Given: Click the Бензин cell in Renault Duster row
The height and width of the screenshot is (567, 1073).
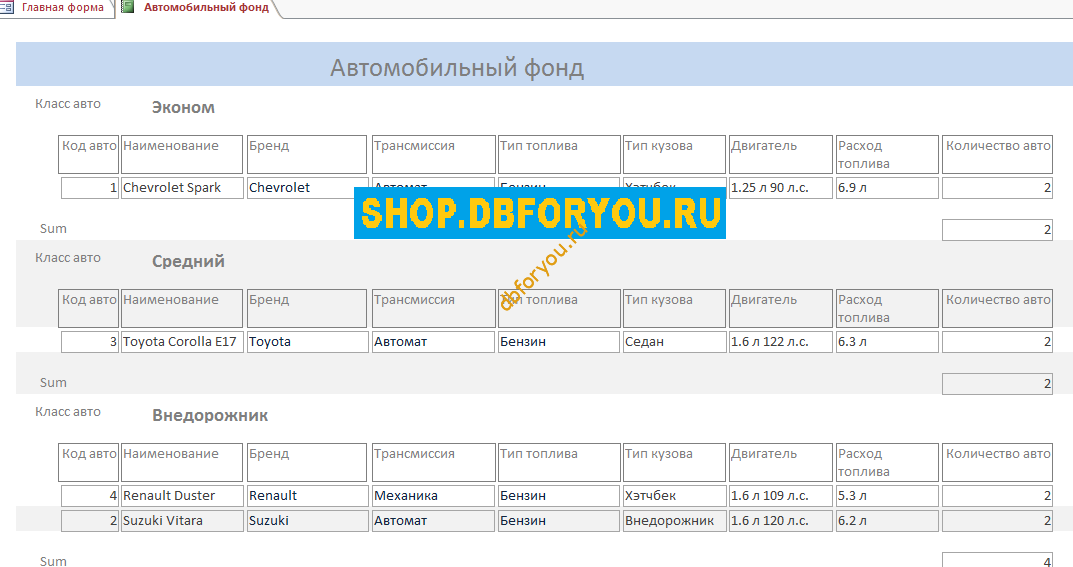Looking at the screenshot, I should 559,496.
